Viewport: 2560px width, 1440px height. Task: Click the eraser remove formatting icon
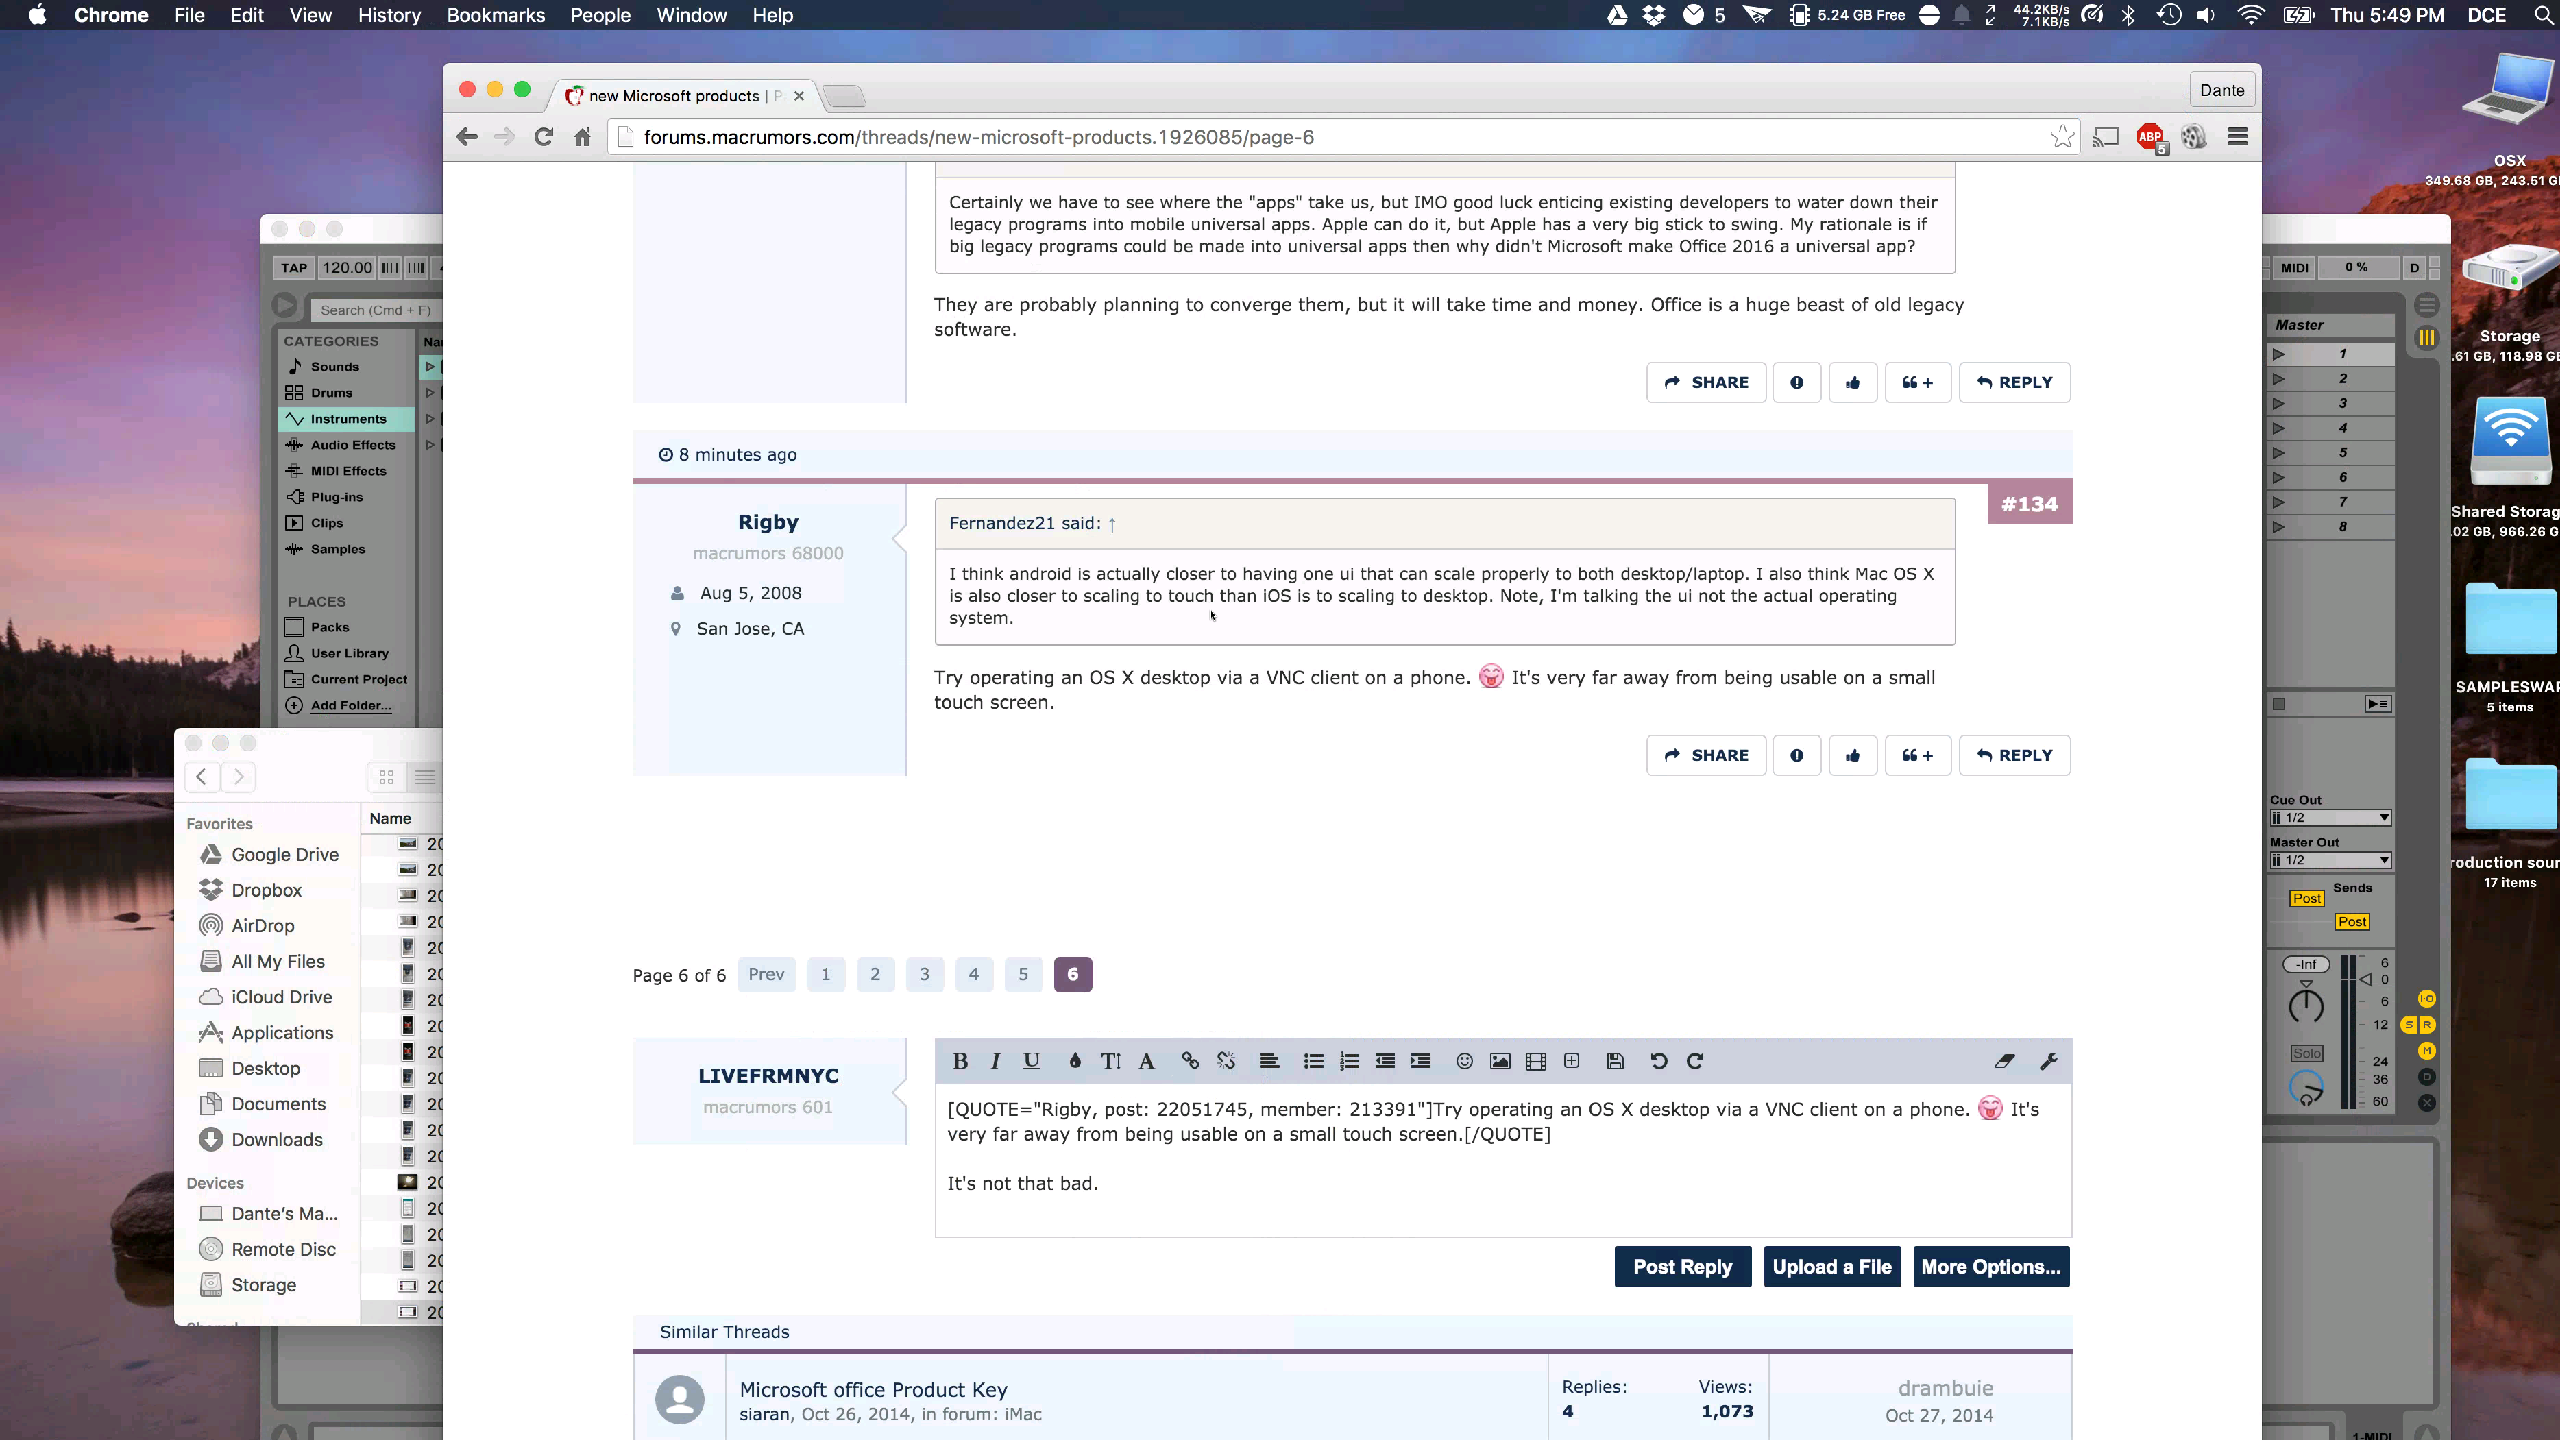coord(2004,1061)
